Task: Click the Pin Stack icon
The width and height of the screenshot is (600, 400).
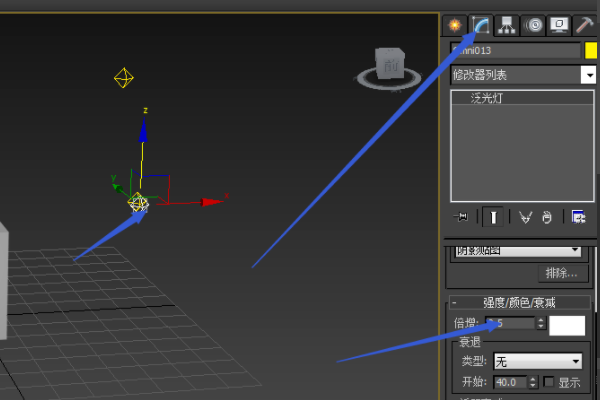Action: click(462, 216)
